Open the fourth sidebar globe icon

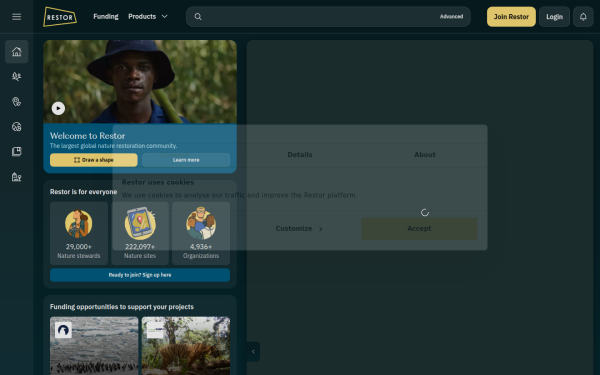(16, 127)
